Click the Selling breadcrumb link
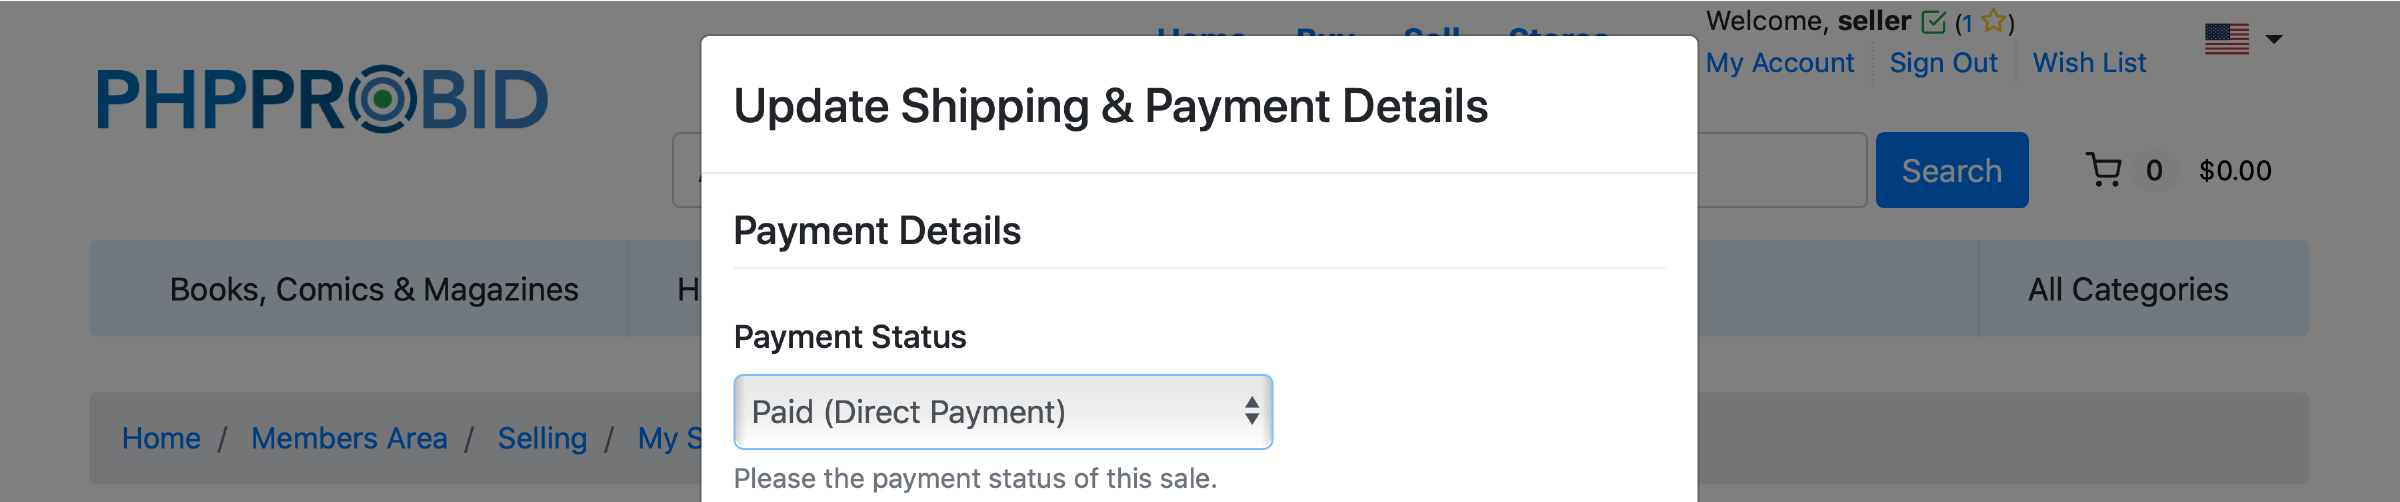 tap(542, 438)
